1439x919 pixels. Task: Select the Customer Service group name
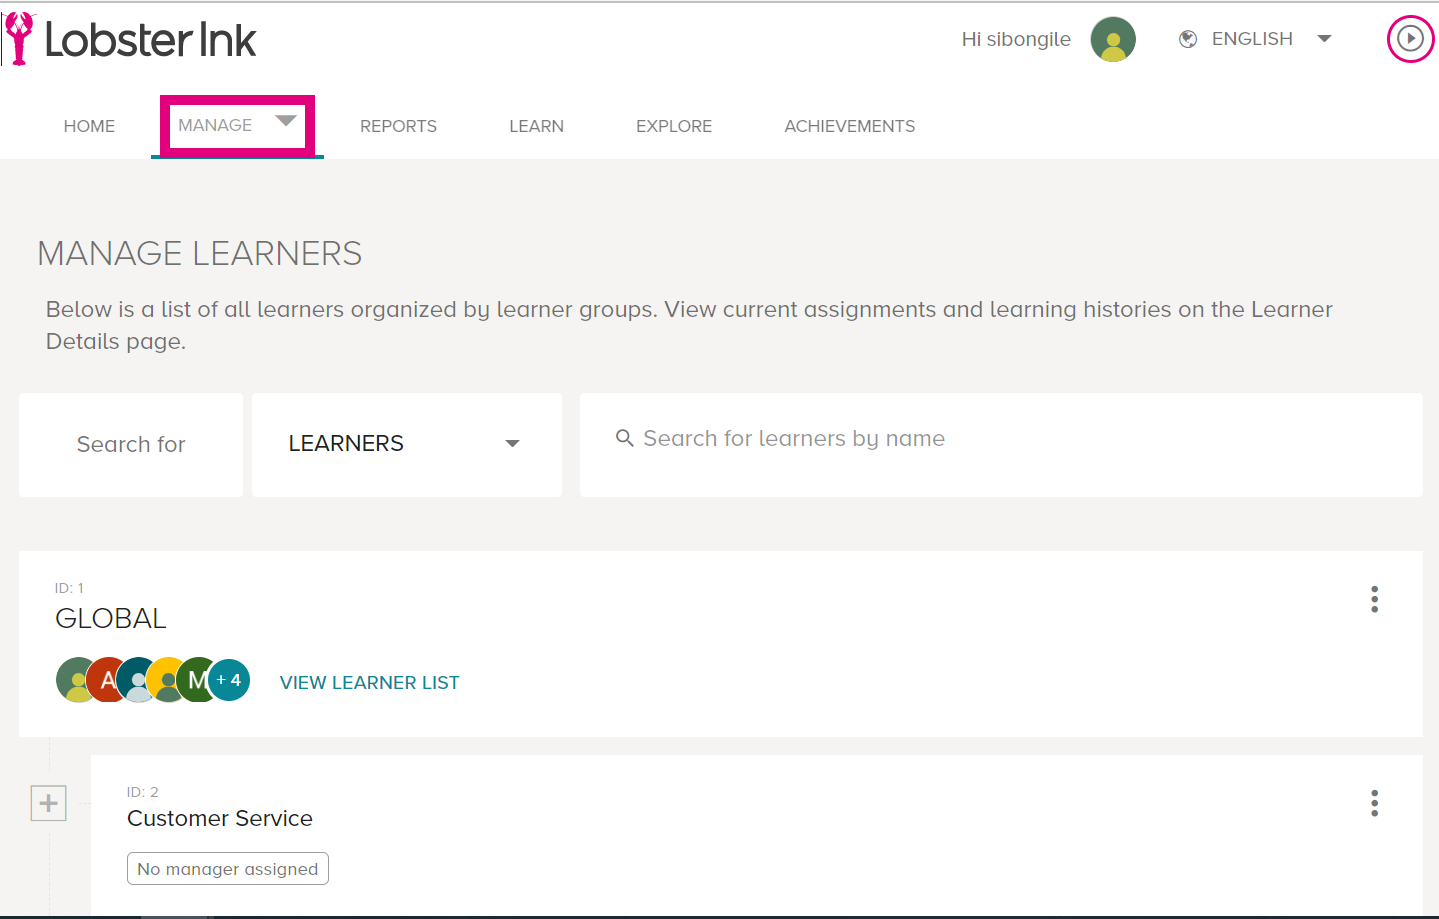(220, 818)
